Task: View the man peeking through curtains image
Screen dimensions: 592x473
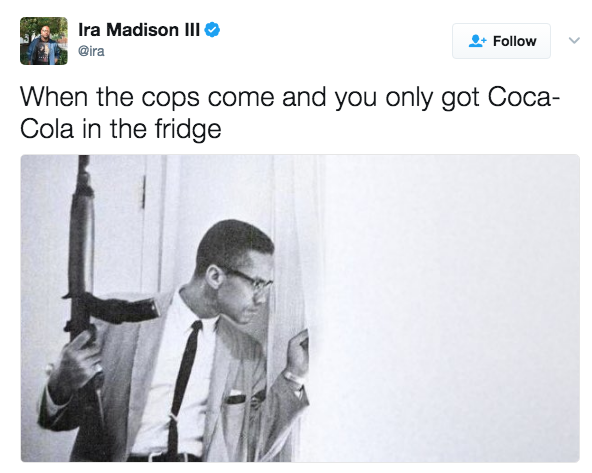Action: [300, 308]
